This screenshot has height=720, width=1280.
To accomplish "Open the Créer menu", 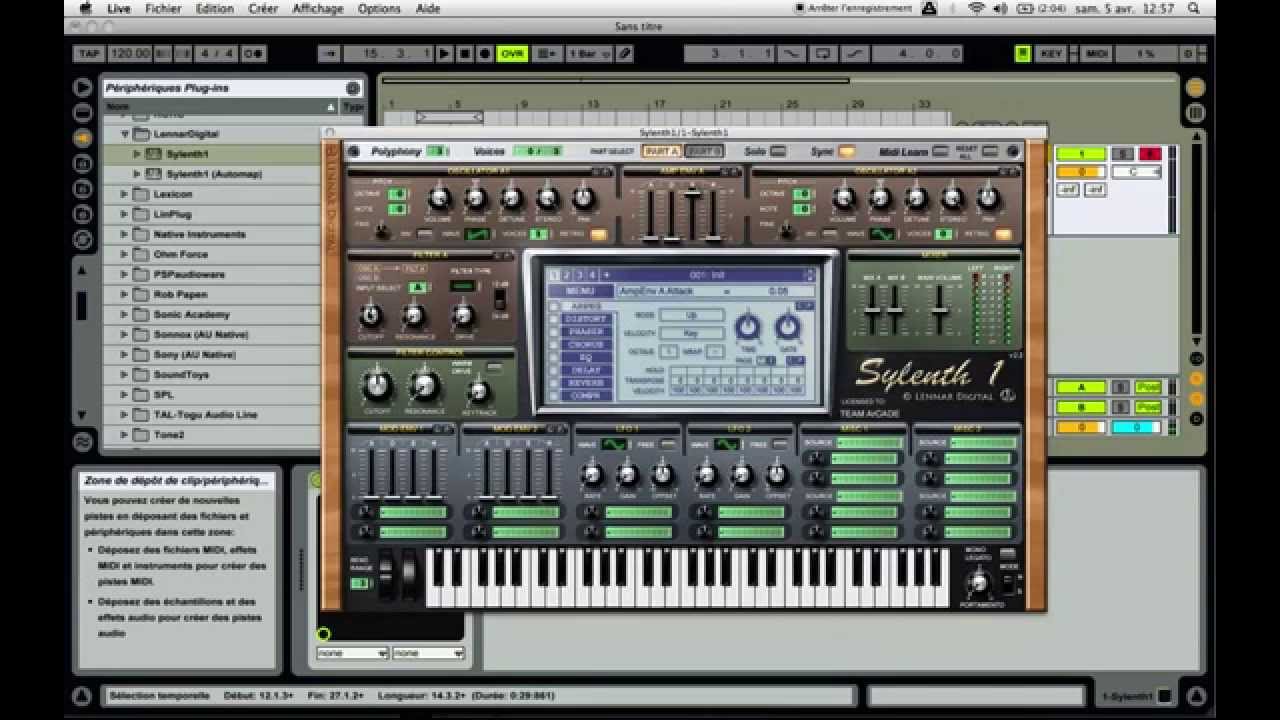I will (263, 8).
